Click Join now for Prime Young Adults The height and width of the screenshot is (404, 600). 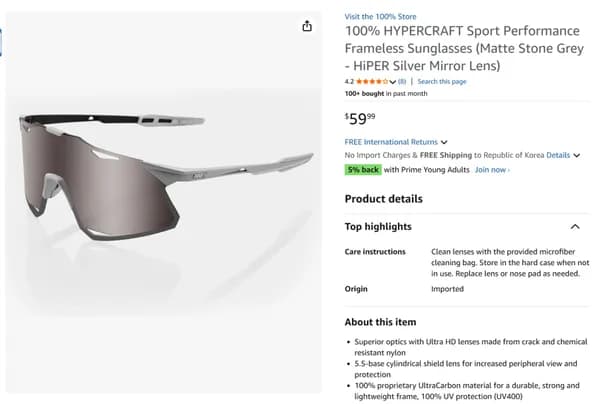pos(490,170)
